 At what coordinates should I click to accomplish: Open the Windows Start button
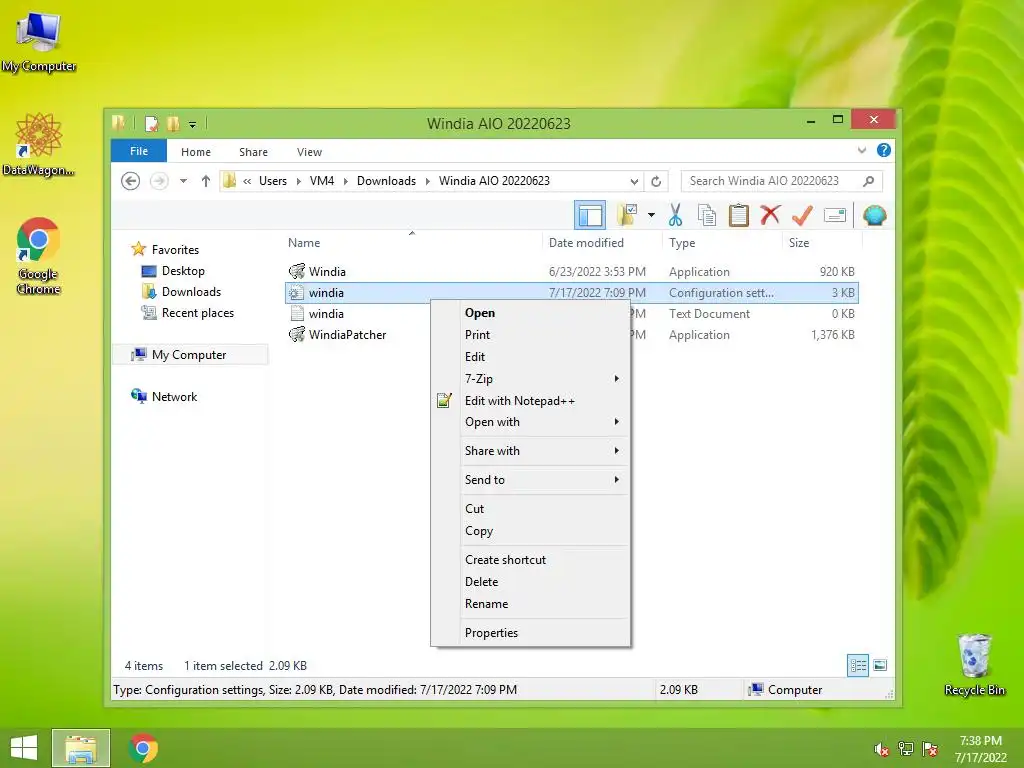click(x=24, y=748)
